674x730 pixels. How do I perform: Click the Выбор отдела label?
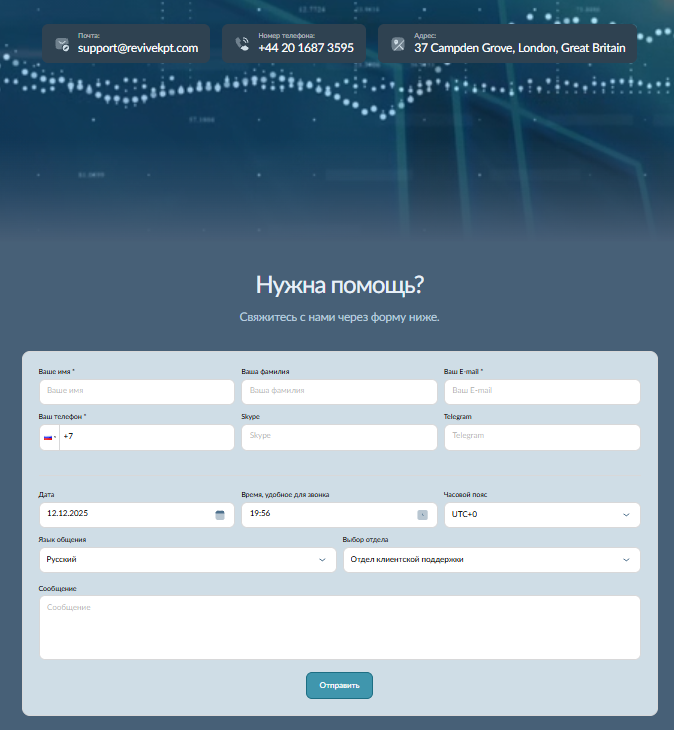click(x=365, y=540)
